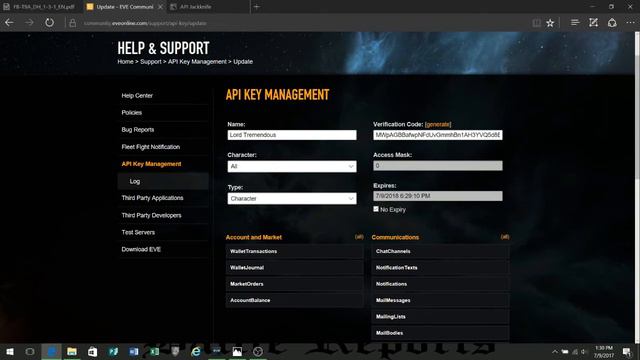Launch Word from the taskbar

pos(134,351)
